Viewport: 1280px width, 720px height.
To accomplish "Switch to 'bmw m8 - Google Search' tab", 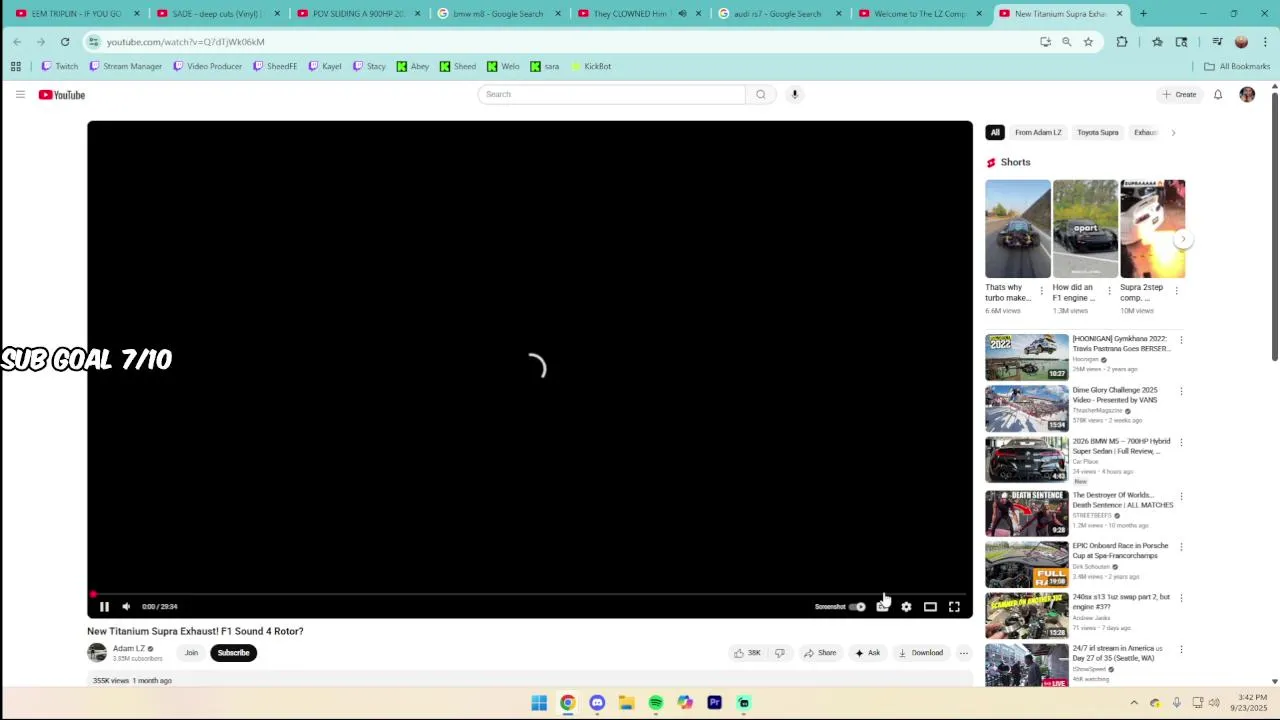I will 497,14.
